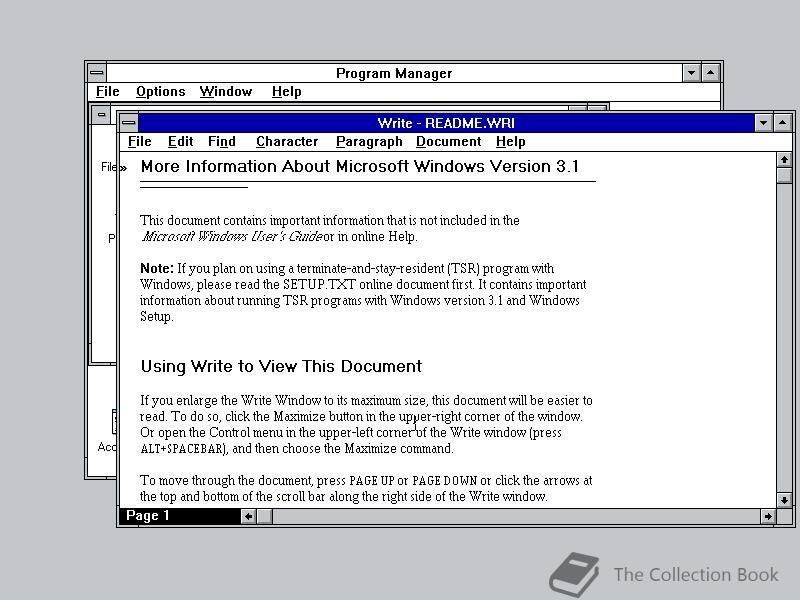Open Document menu in Write
This screenshot has width=800, height=600.
(x=448, y=141)
